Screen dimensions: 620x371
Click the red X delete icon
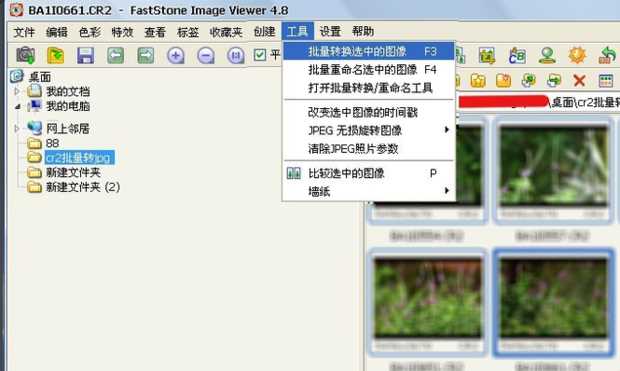coord(579,81)
